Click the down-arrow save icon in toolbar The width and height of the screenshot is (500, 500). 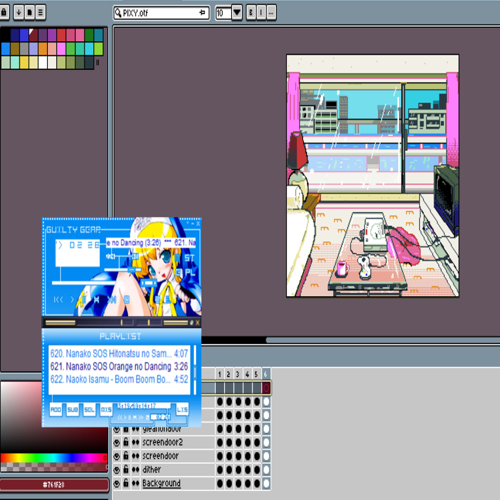(19, 13)
